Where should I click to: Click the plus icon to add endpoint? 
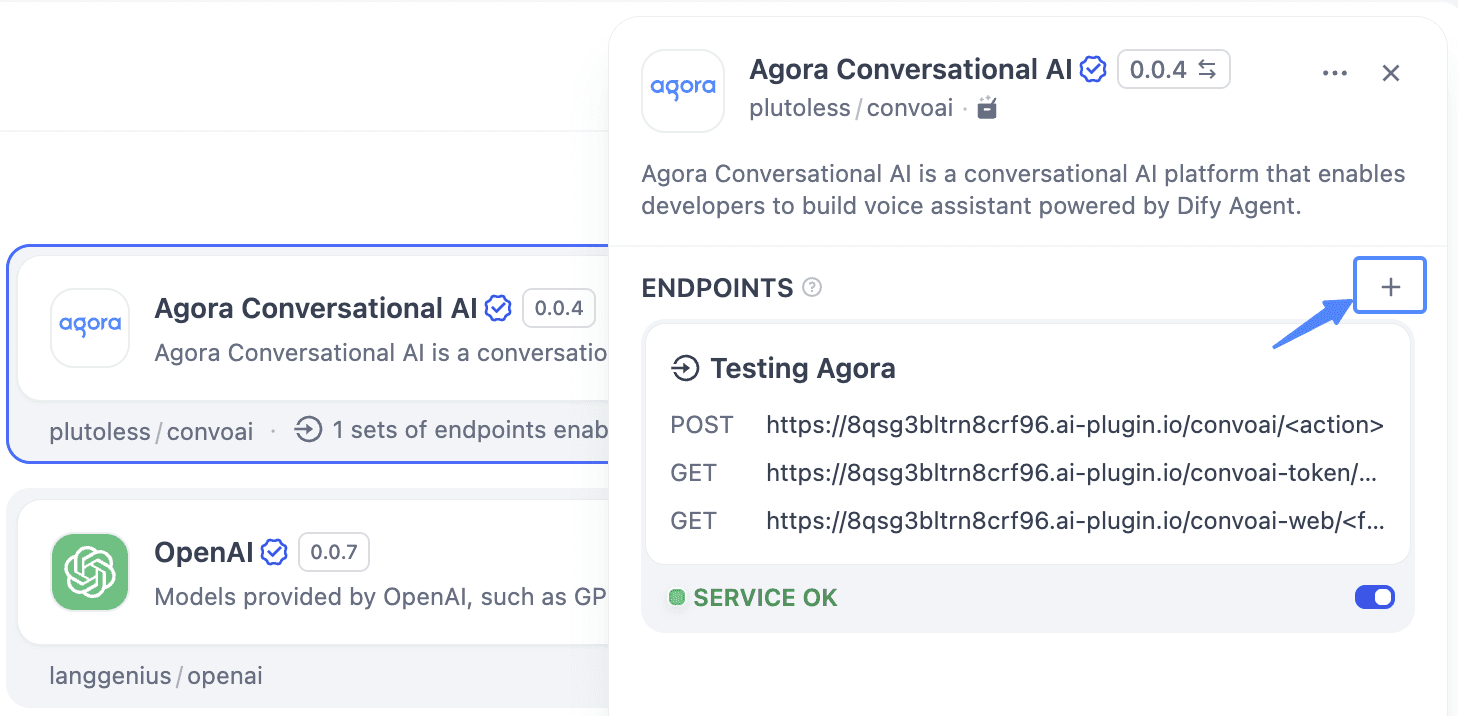(1390, 287)
